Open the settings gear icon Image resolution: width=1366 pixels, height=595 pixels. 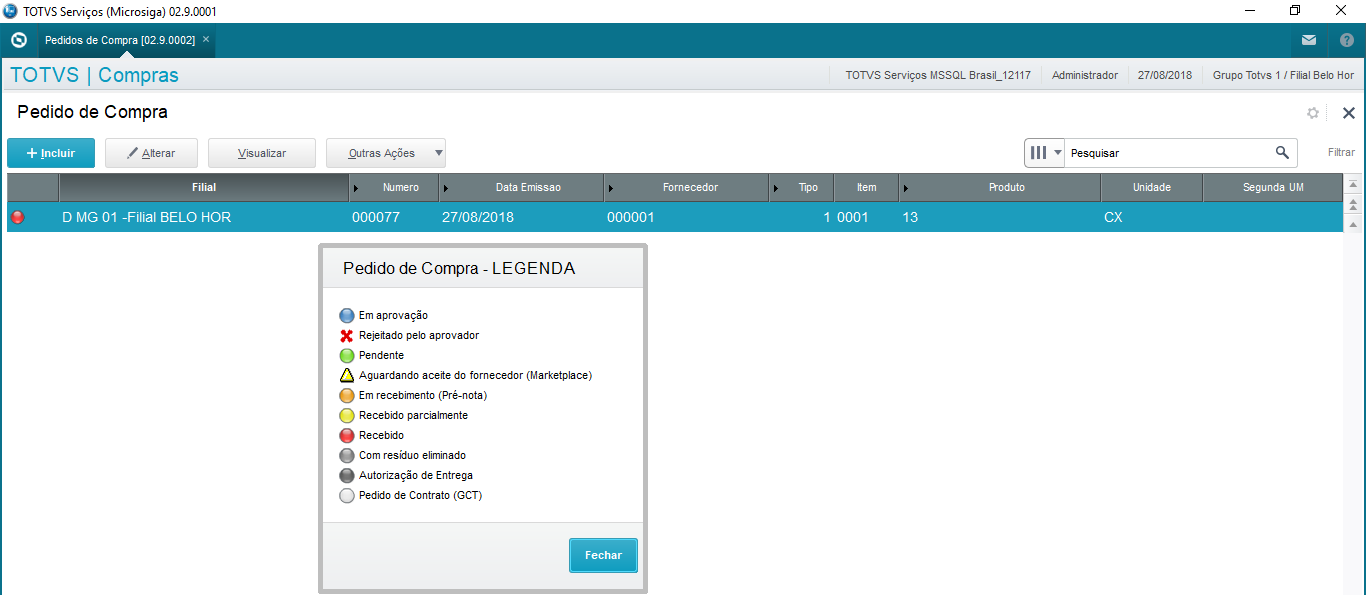point(1313,113)
